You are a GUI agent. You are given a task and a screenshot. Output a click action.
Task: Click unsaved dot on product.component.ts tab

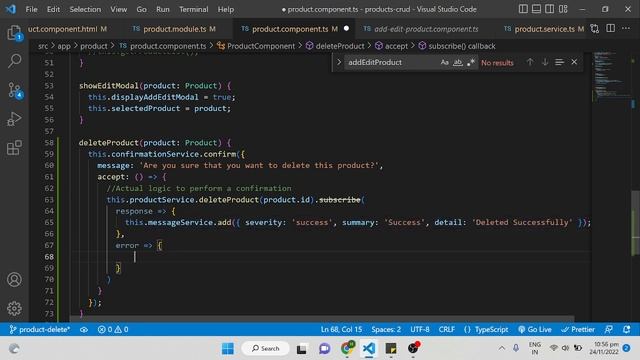346,29
